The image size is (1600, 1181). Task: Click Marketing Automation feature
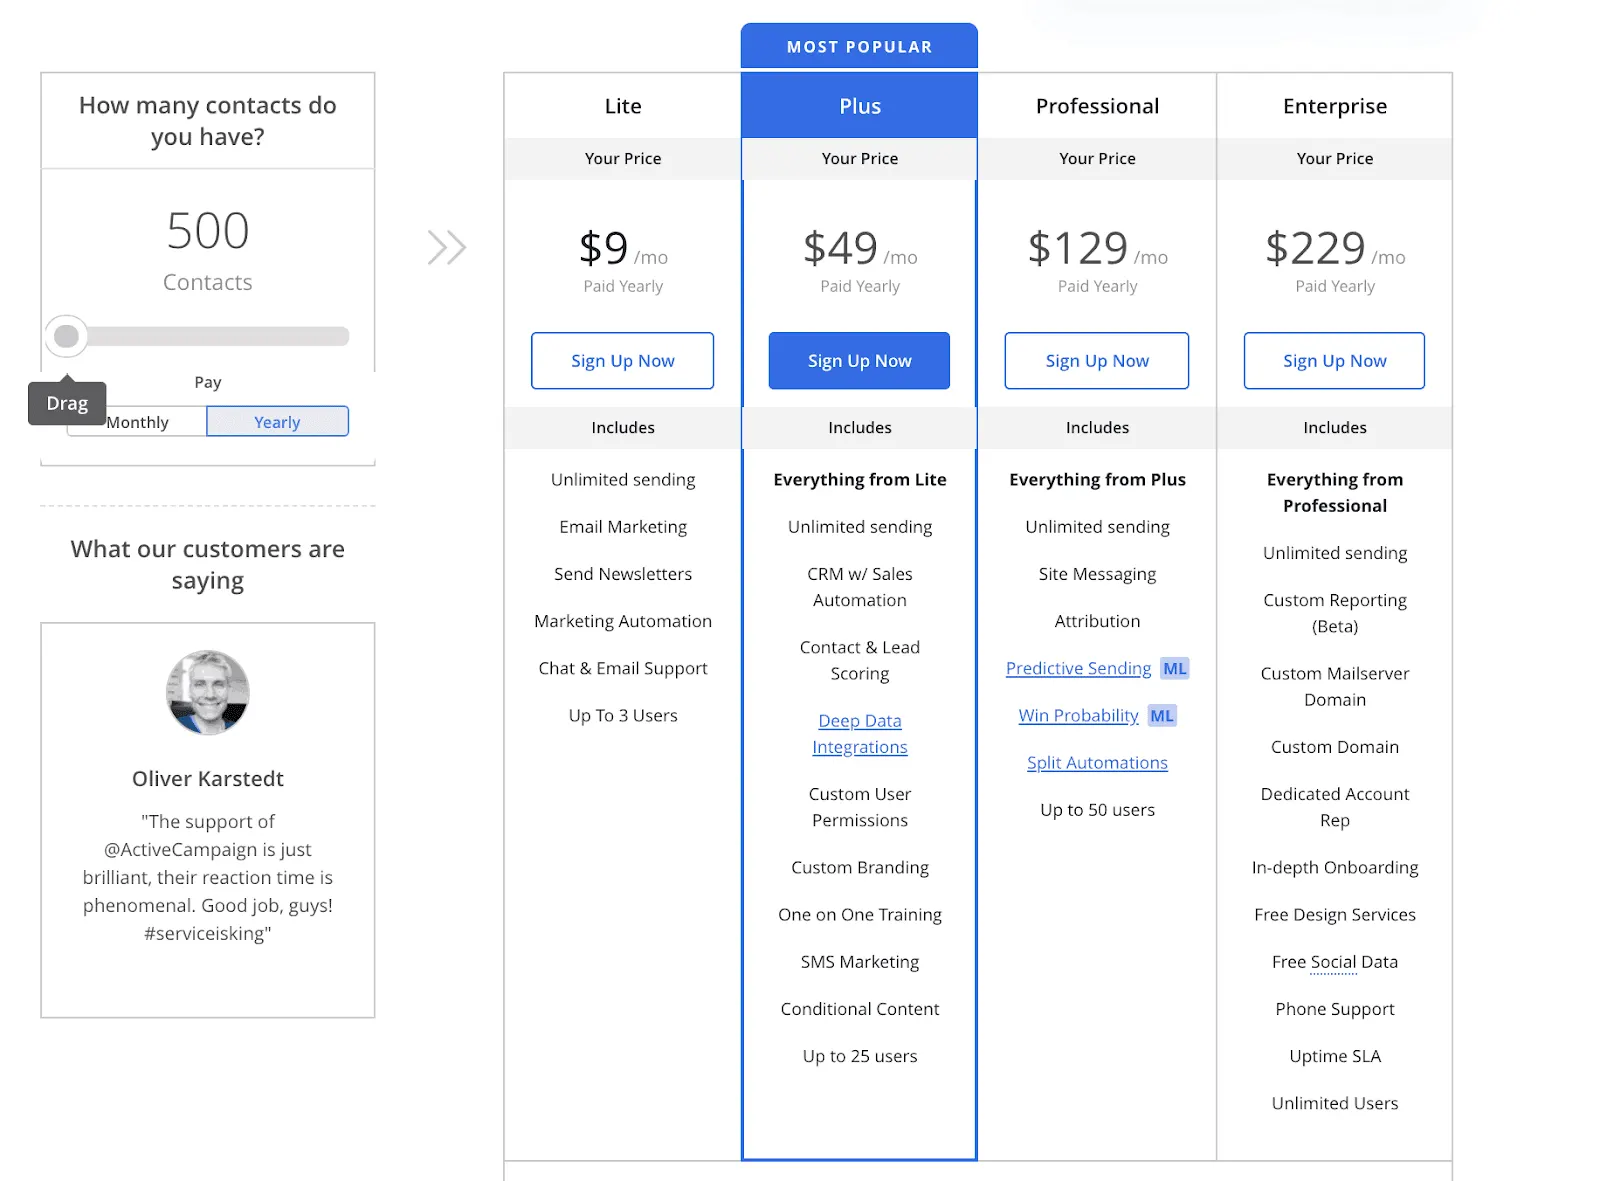623,620
